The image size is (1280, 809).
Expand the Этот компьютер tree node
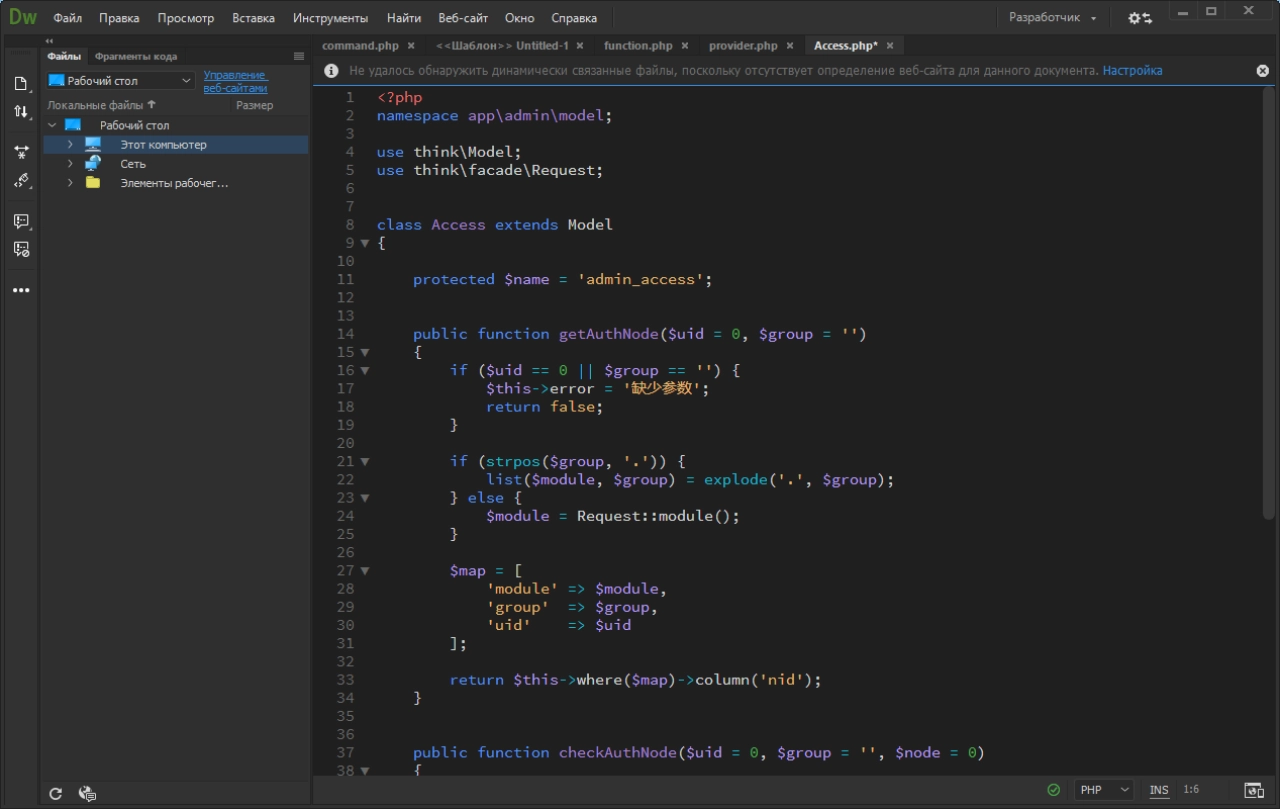tap(70, 144)
